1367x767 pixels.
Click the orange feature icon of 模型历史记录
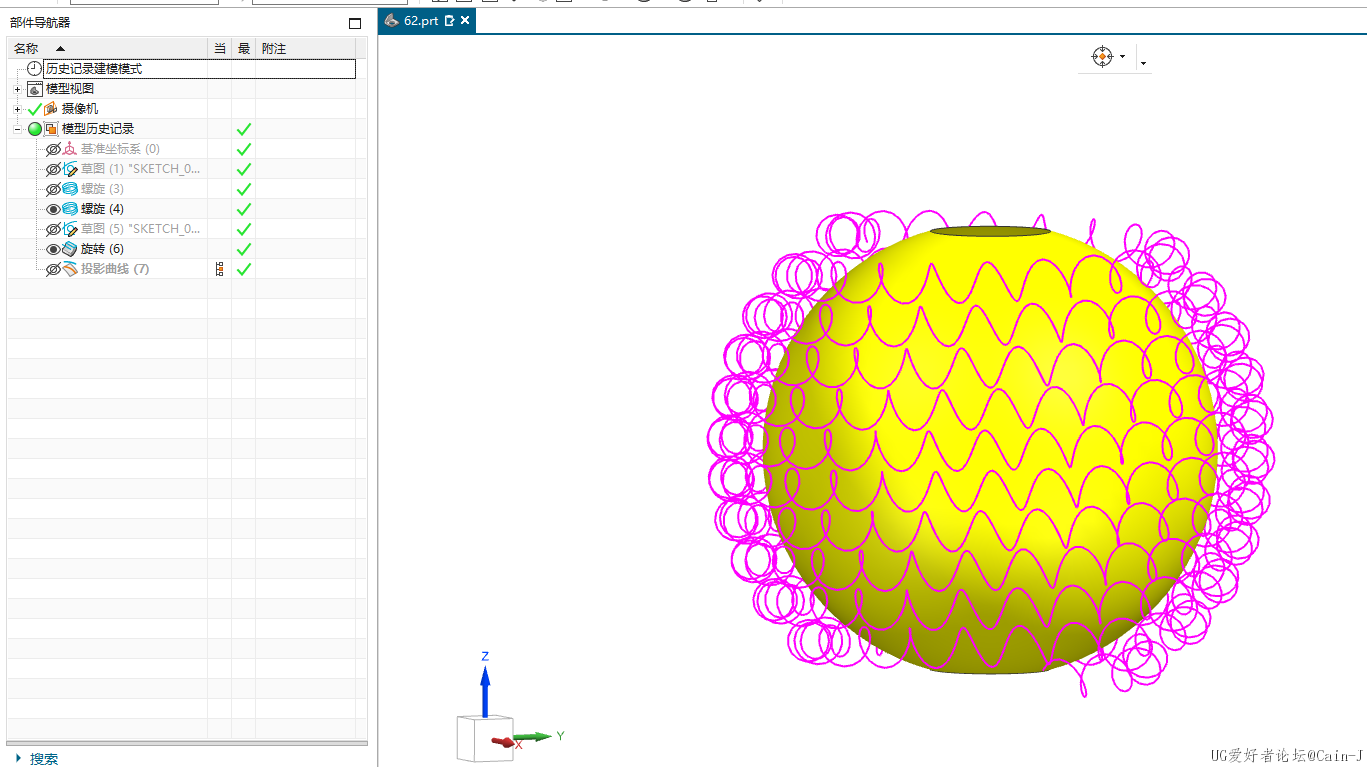click(51, 129)
